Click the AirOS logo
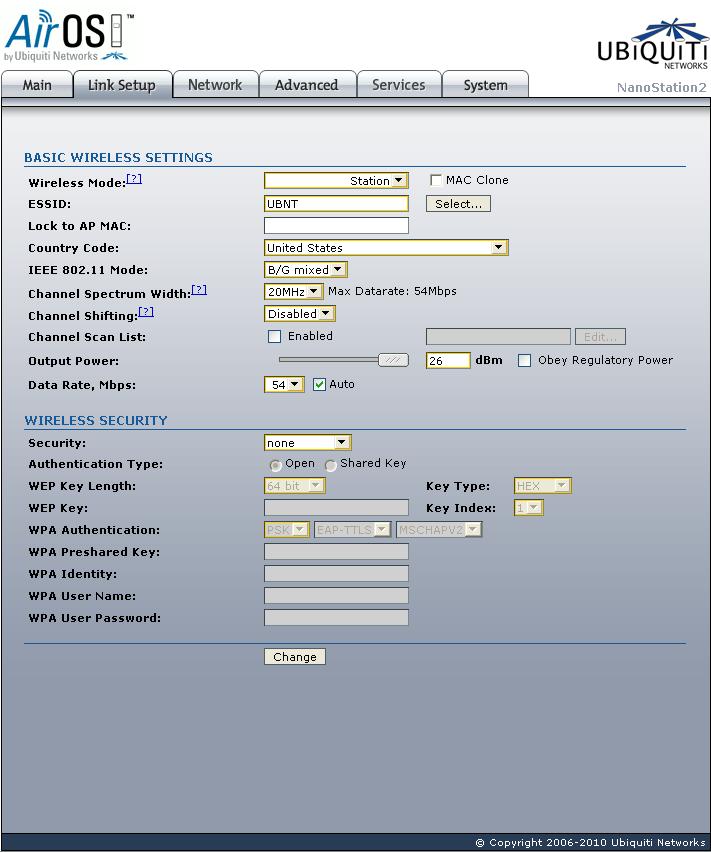This screenshot has width=711, height=852. pos(69,36)
